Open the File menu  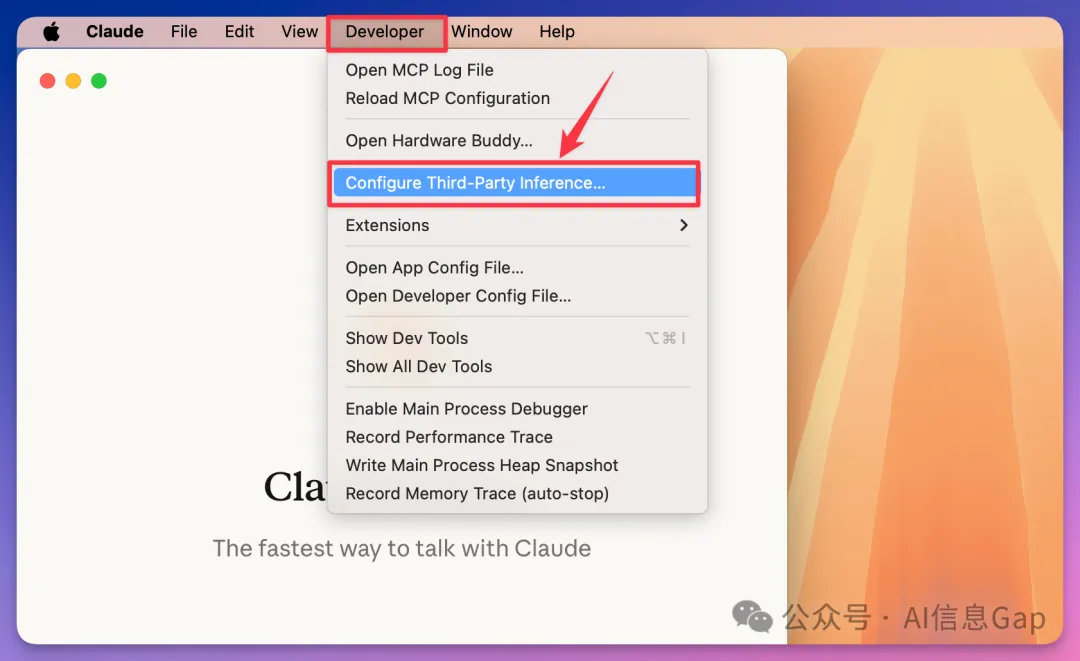click(x=184, y=32)
